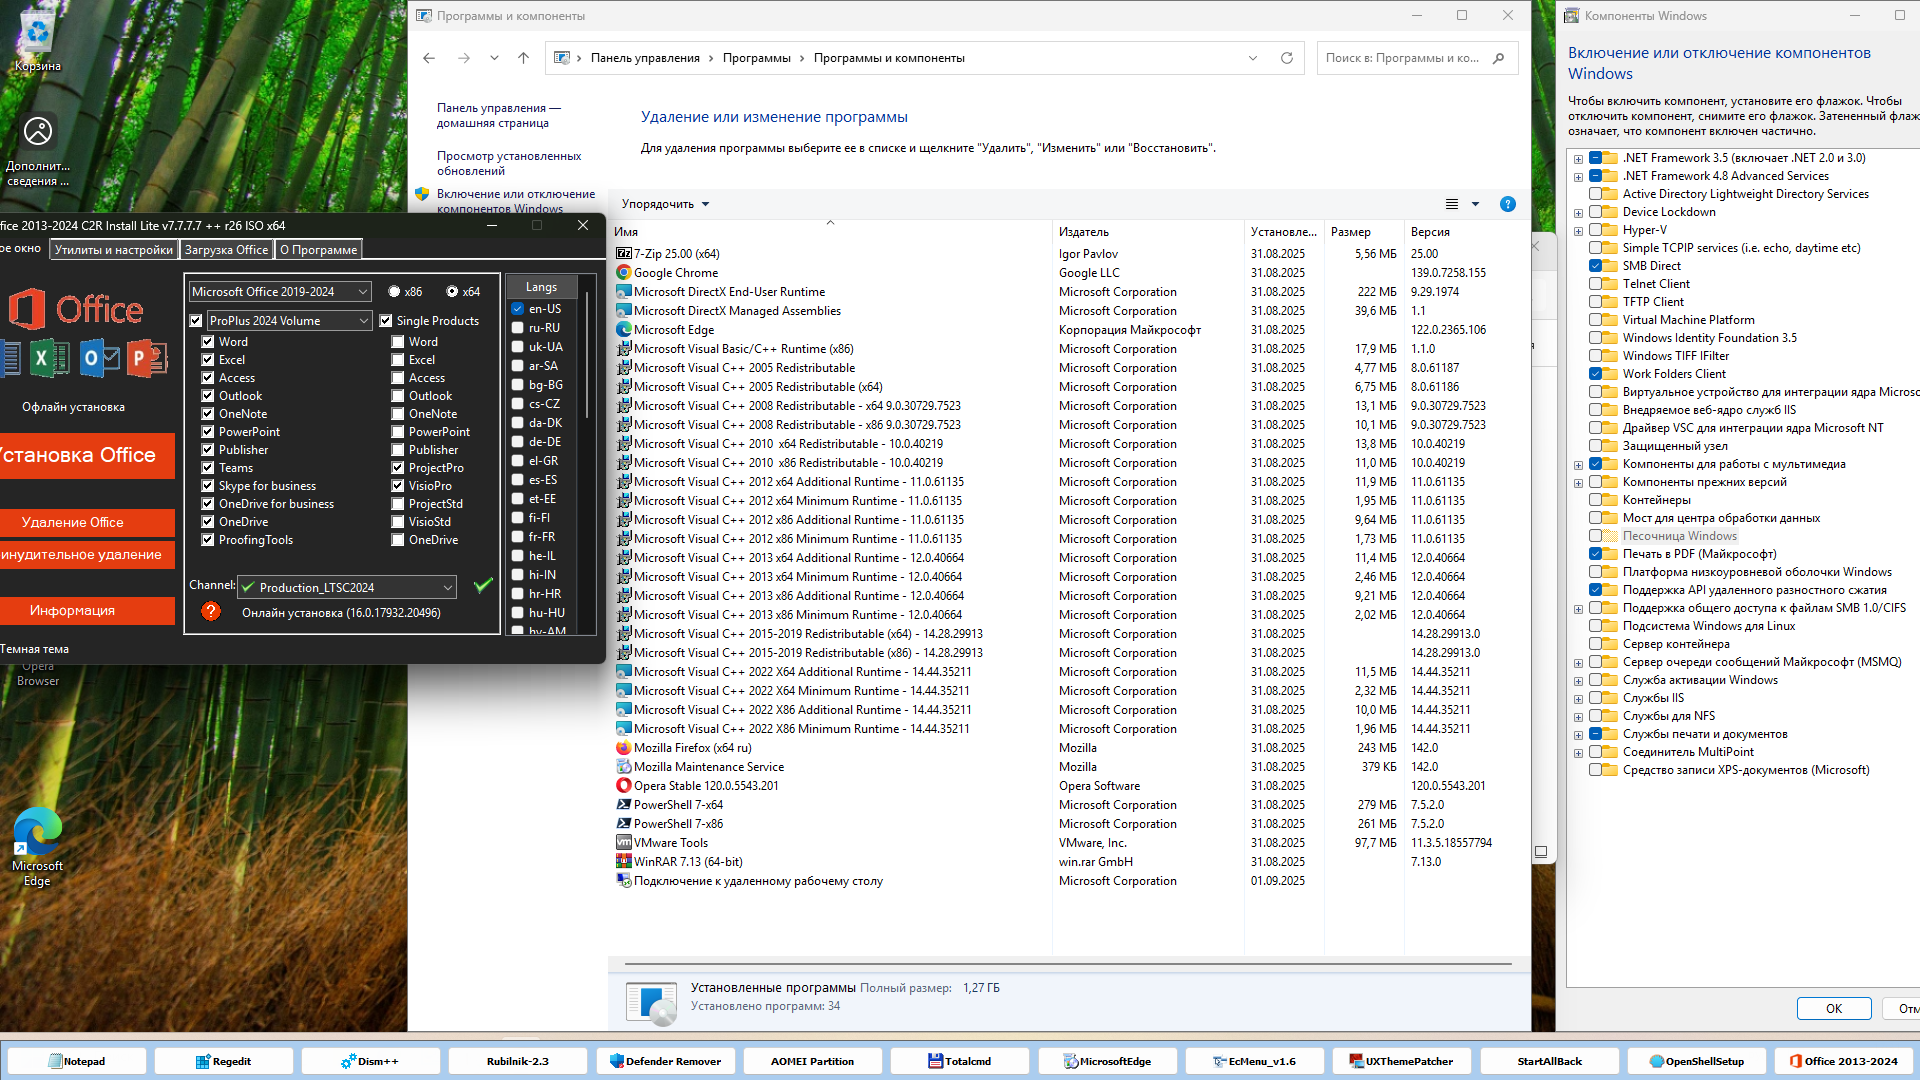
Task: Open the Microsoft Office 2019-2024 version dropdown
Action: coord(280,292)
